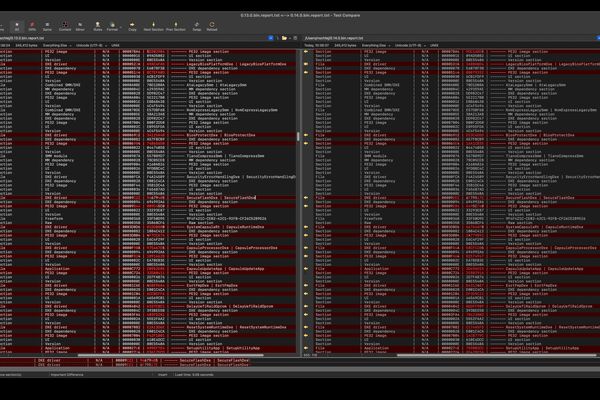The width and height of the screenshot is (600, 400).
Task: Click copy arrow for ResetSystemRuntimeDxe row
Action: coord(306,327)
